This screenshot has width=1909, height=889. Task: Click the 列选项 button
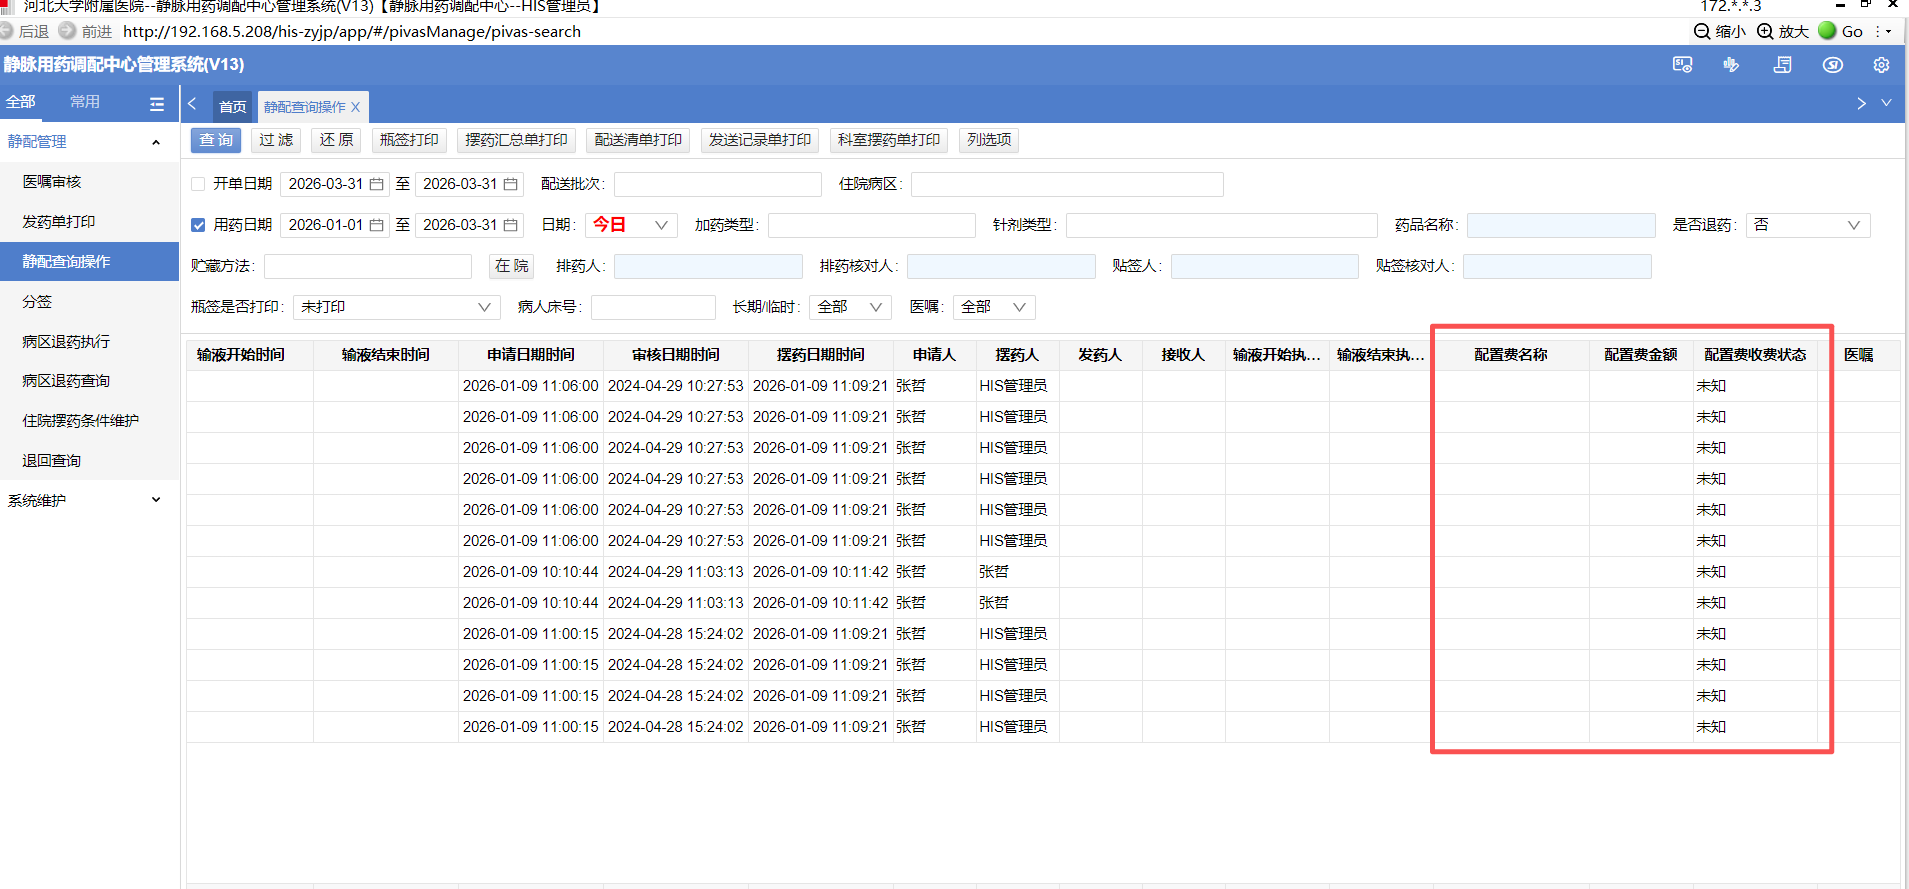point(989,140)
